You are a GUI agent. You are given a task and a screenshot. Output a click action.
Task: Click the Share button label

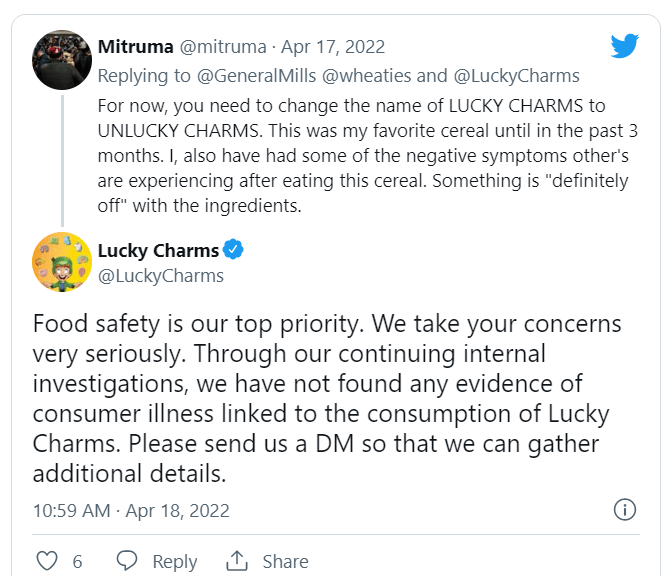(x=285, y=562)
